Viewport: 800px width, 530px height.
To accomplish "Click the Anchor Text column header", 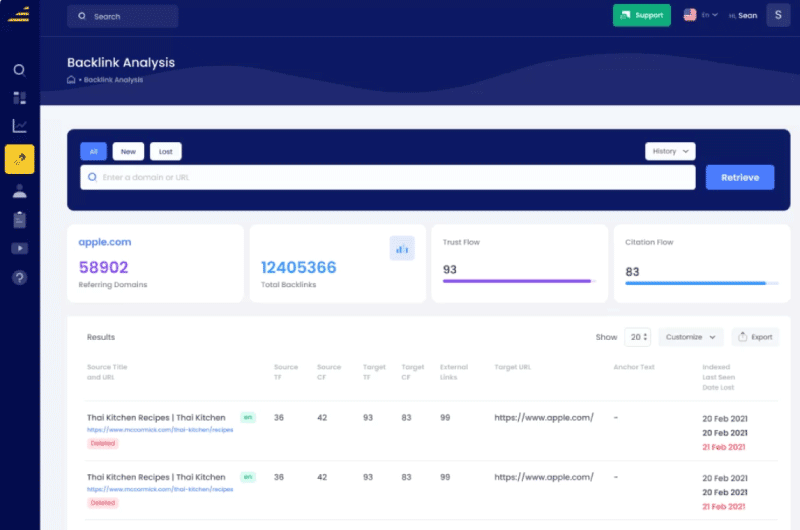I will (634, 367).
